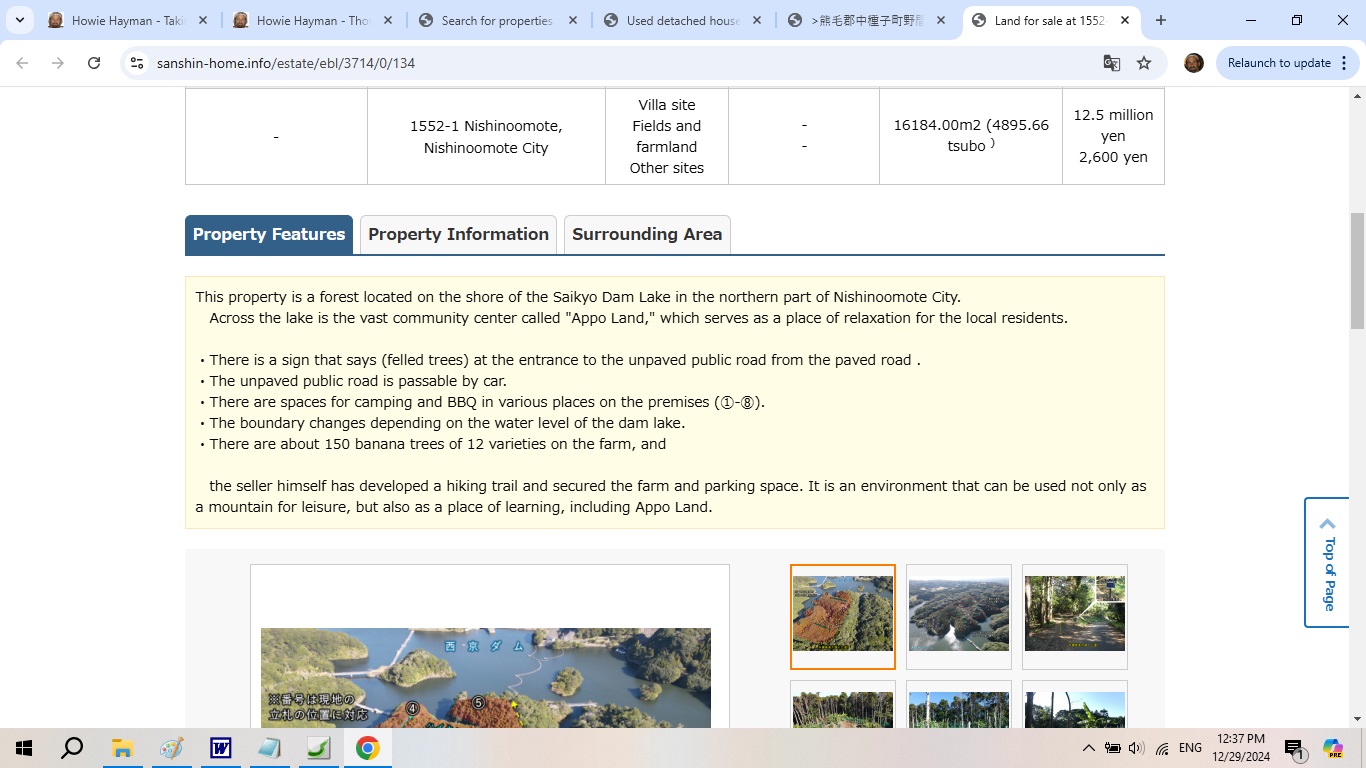Open a new browser tab

[x=1161, y=20]
